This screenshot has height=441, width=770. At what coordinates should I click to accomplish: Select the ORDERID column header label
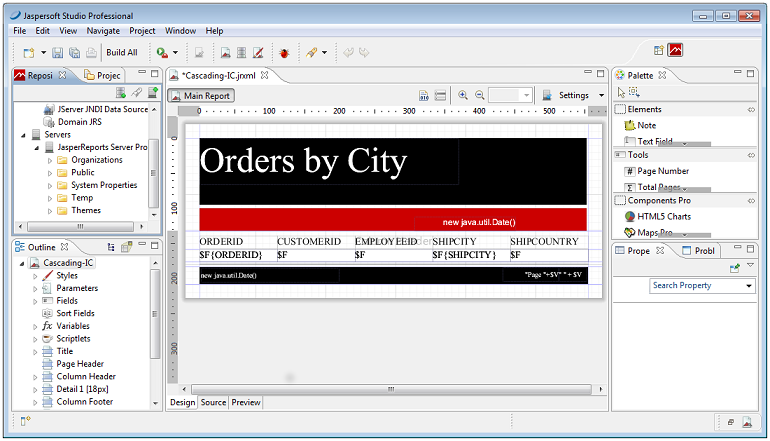tap(221, 242)
